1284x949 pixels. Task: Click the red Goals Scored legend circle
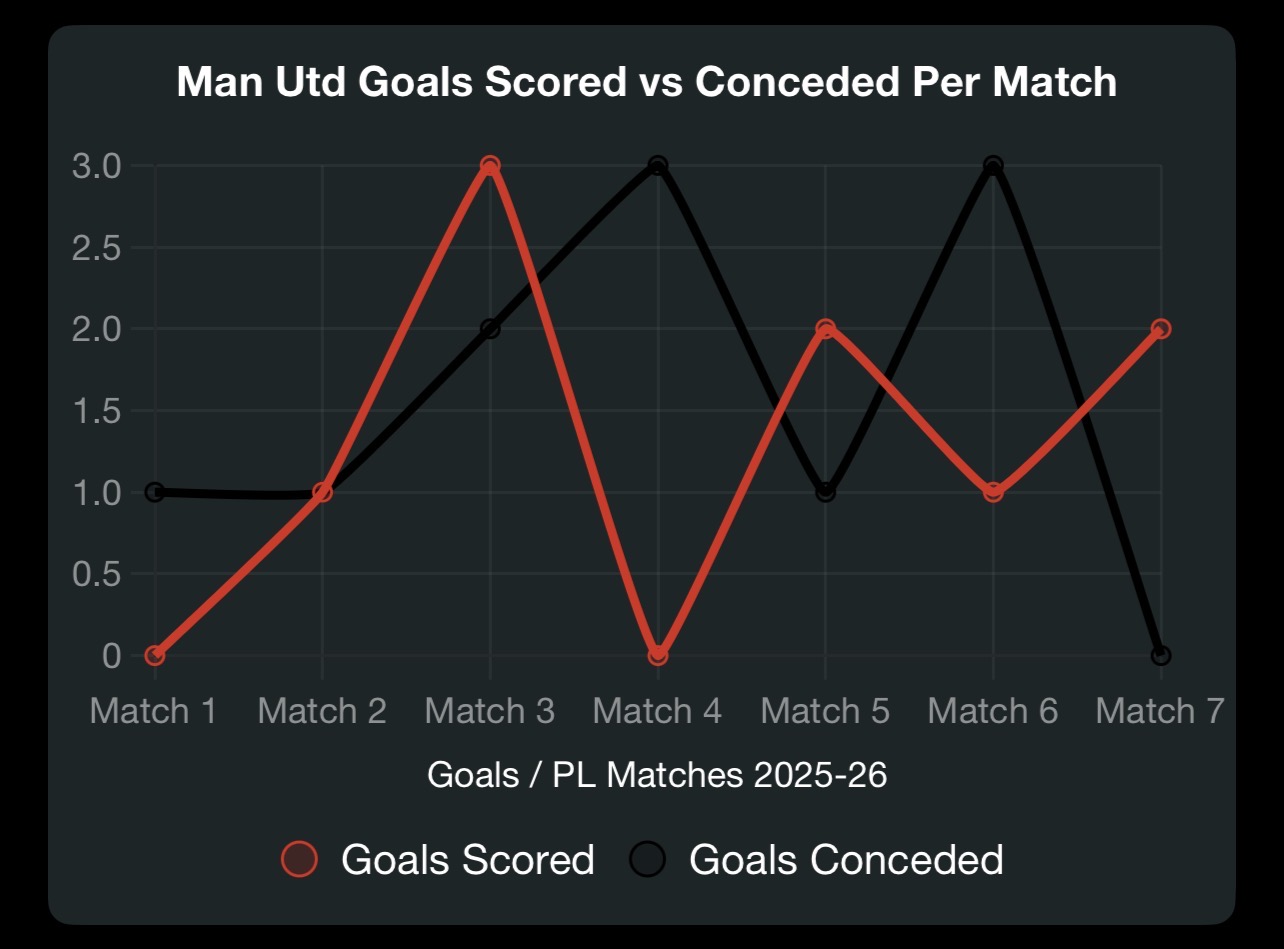(x=299, y=859)
